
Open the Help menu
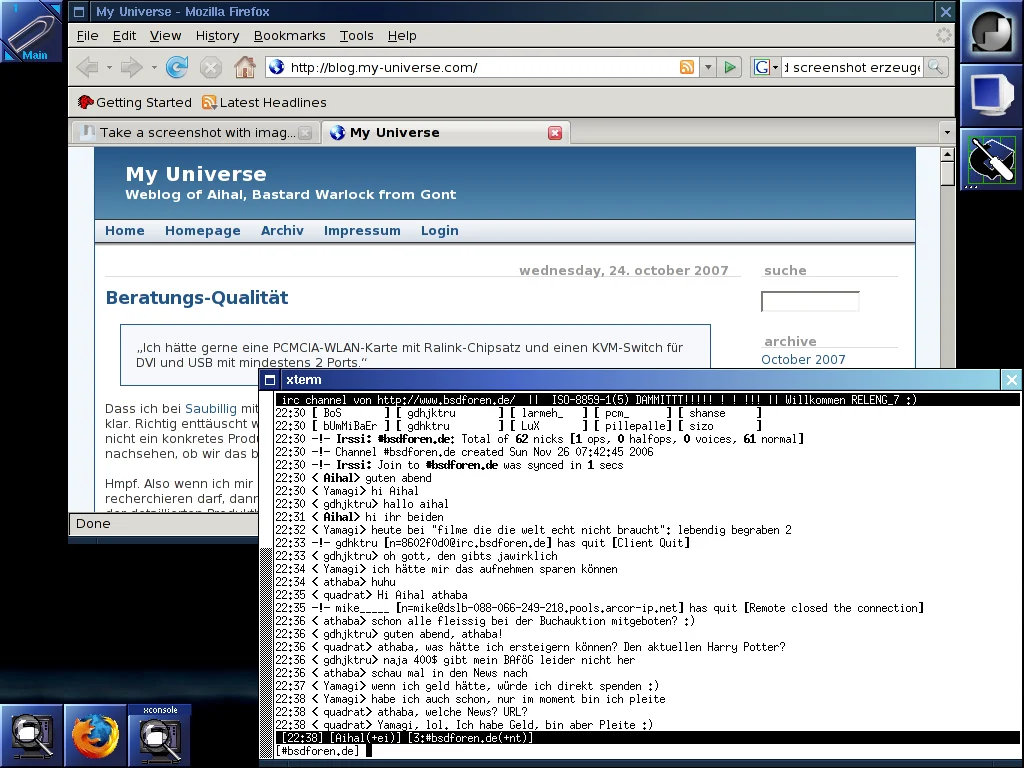402,36
